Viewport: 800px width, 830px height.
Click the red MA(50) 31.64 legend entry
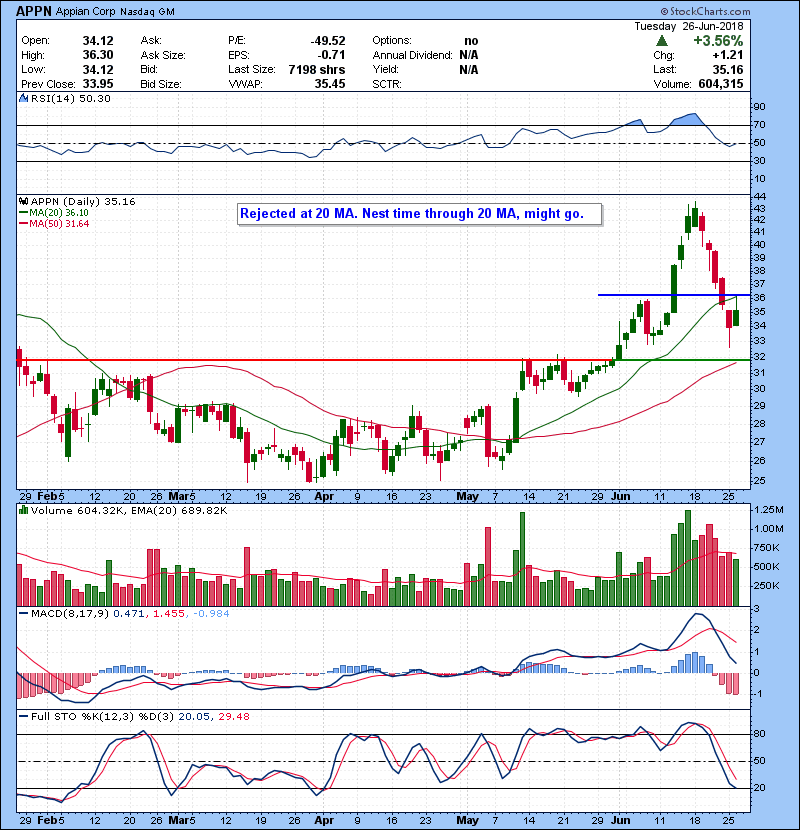coord(54,223)
